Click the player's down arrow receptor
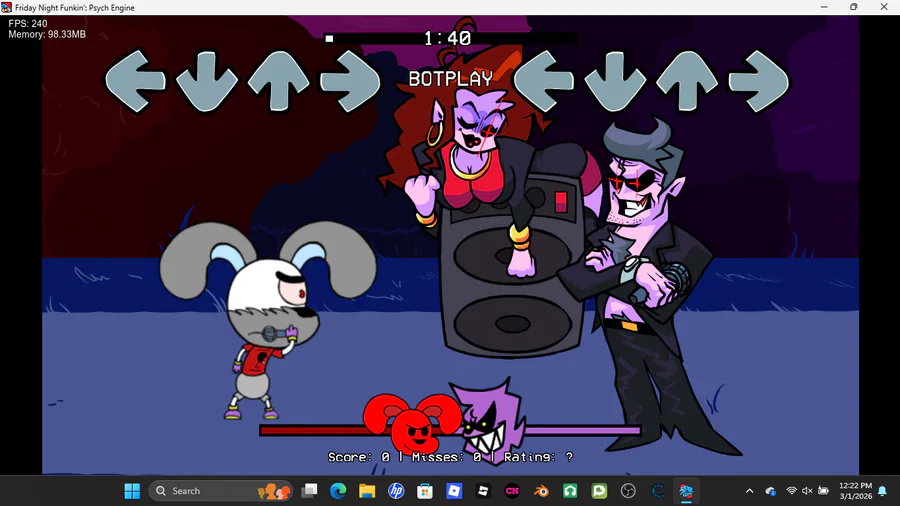Viewport: 900px width, 506px height. pyautogui.click(x=615, y=81)
